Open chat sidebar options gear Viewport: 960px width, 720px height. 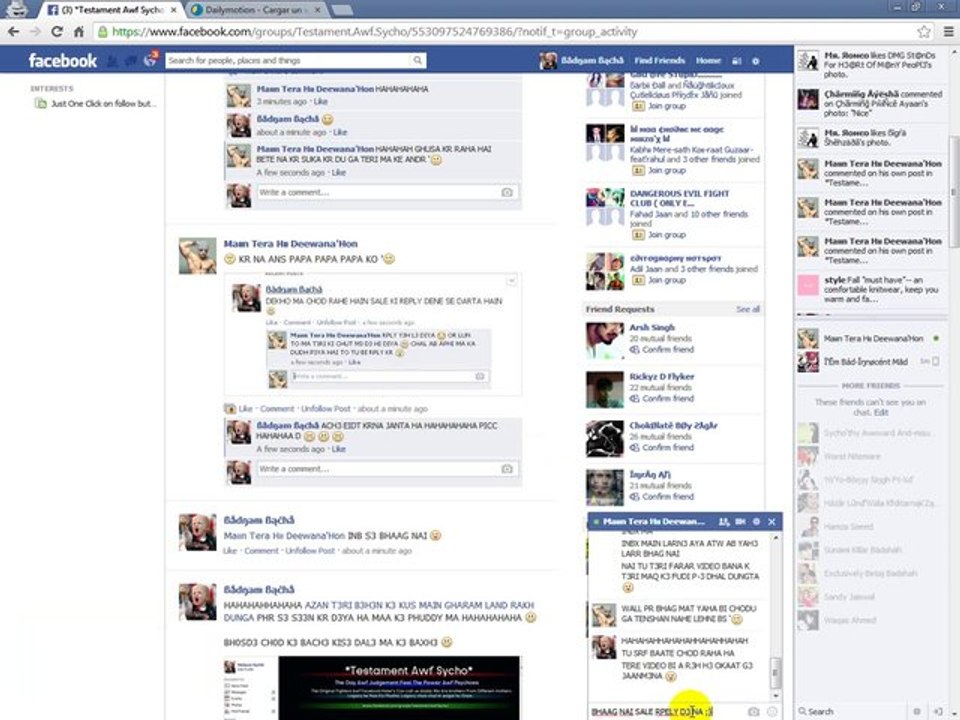[x=917, y=711]
